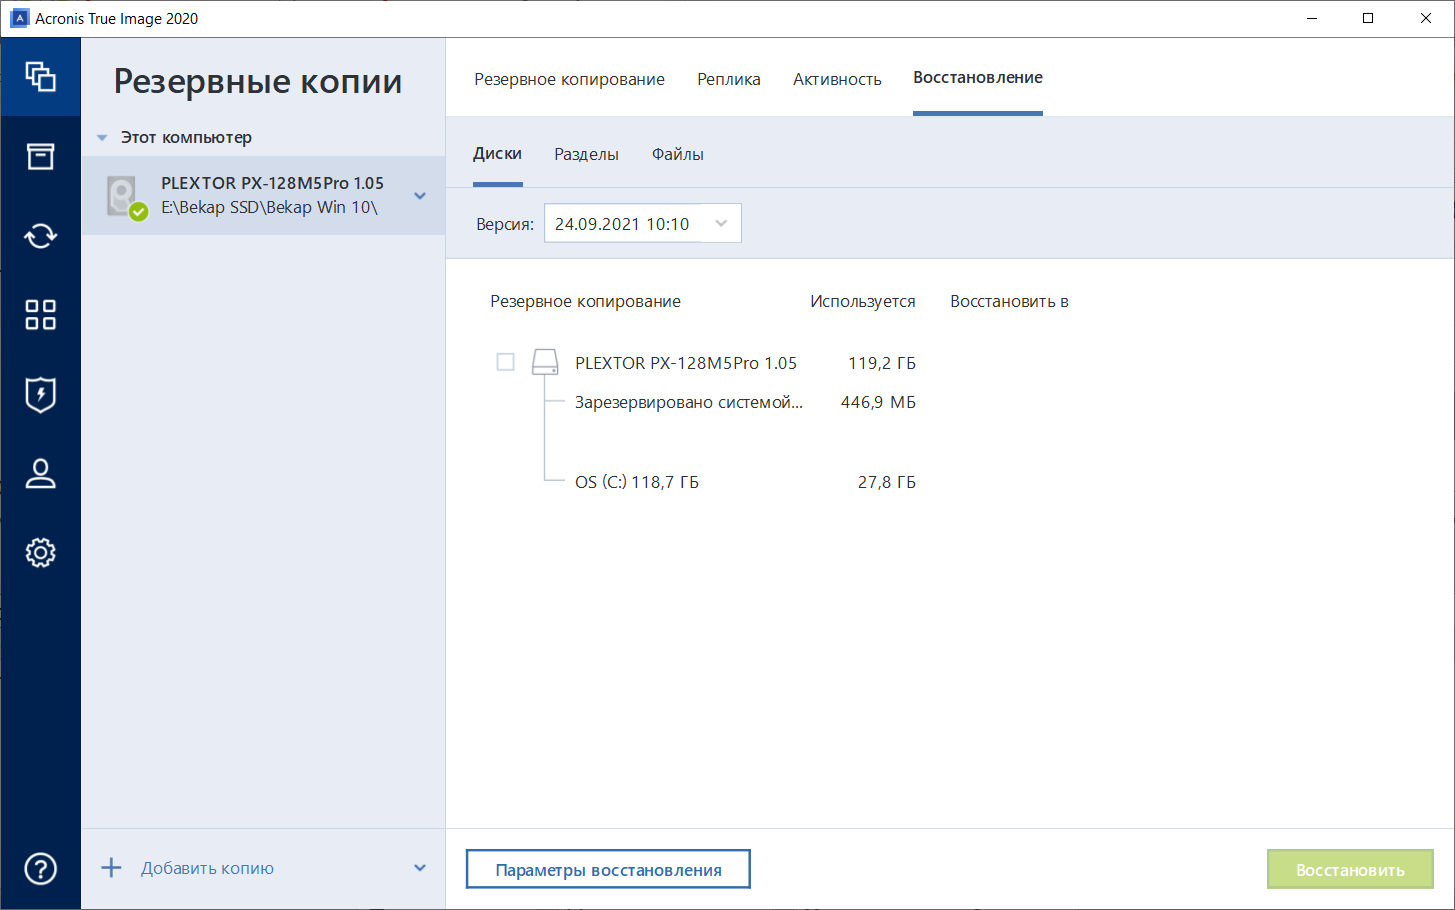Click the green Восстановить button
This screenshot has width=1455, height=910.
pyautogui.click(x=1350, y=869)
